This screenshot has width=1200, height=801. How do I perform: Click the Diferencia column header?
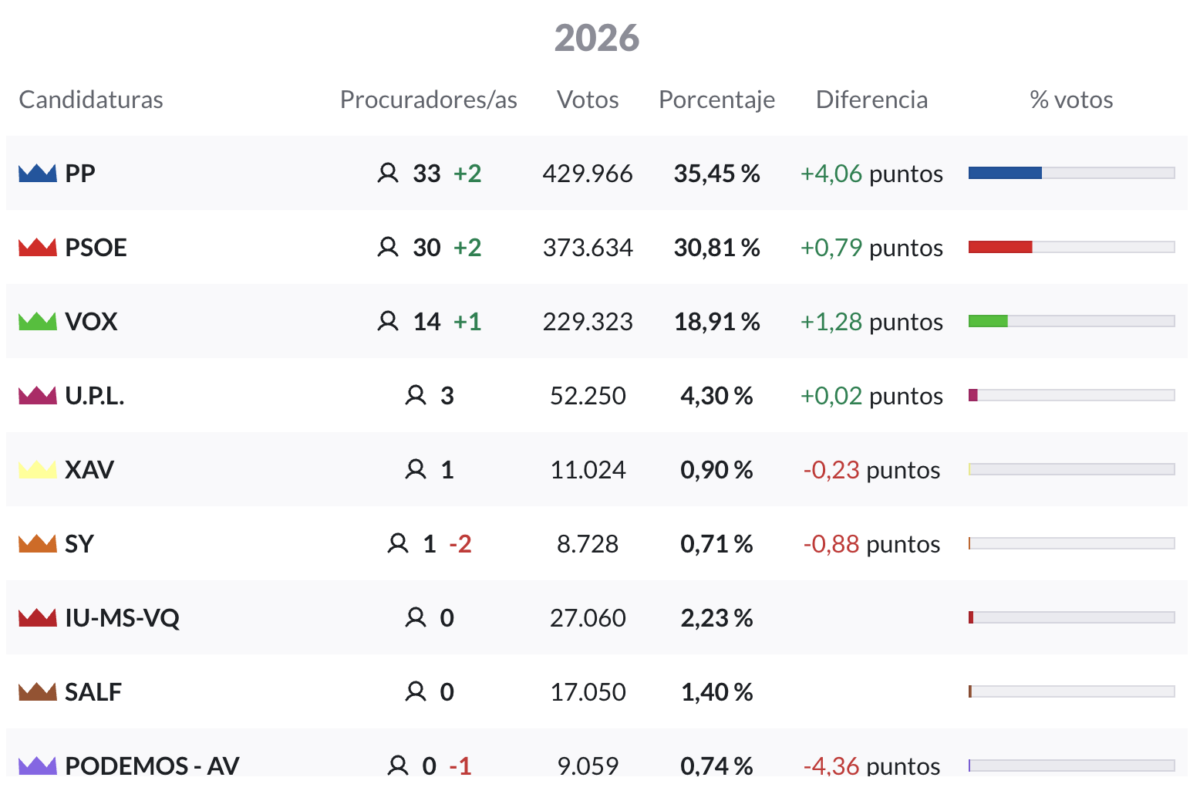tap(872, 100)
